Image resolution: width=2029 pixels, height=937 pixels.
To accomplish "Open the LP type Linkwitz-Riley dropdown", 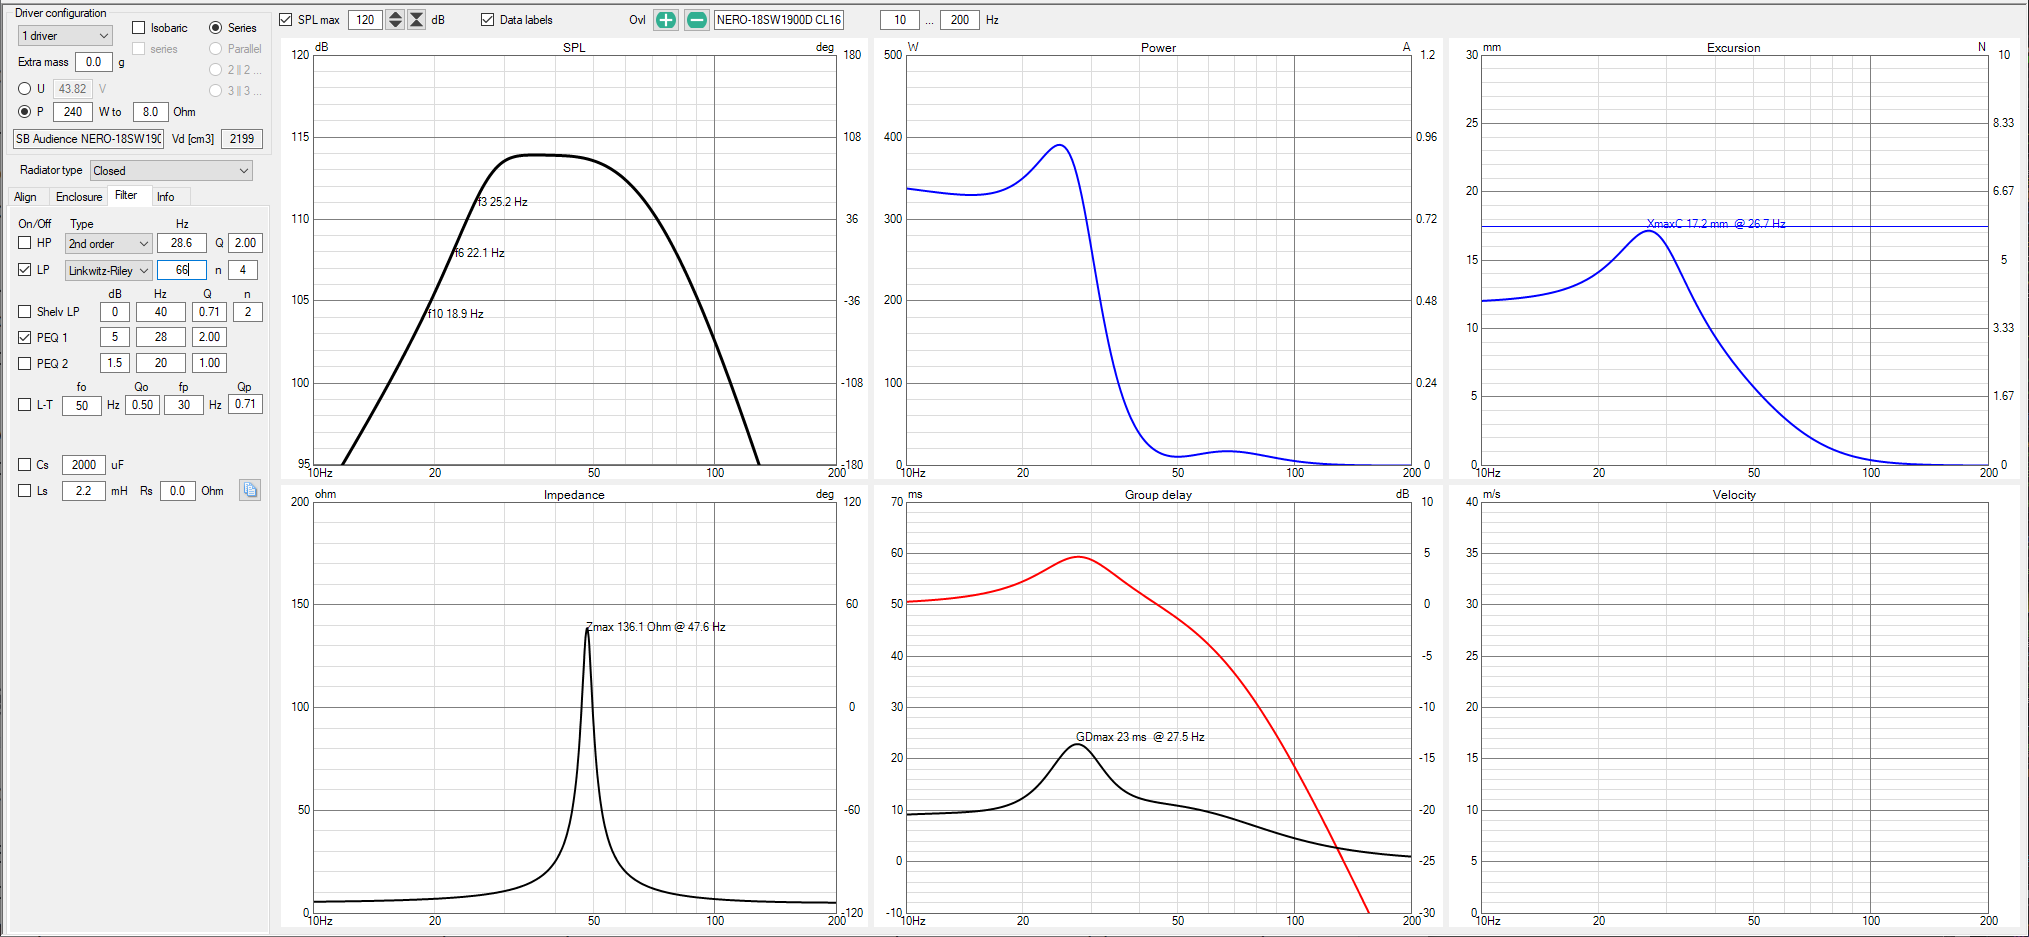I will [x=109, y=271].
